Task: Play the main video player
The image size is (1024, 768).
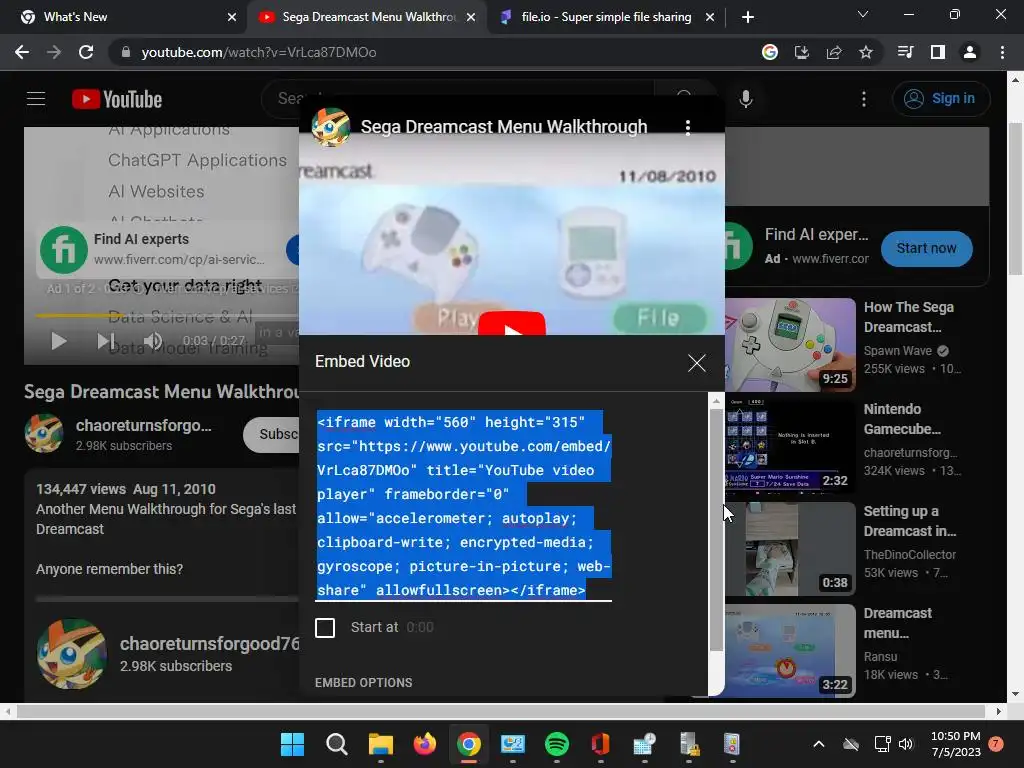Action: coord(58,341)
